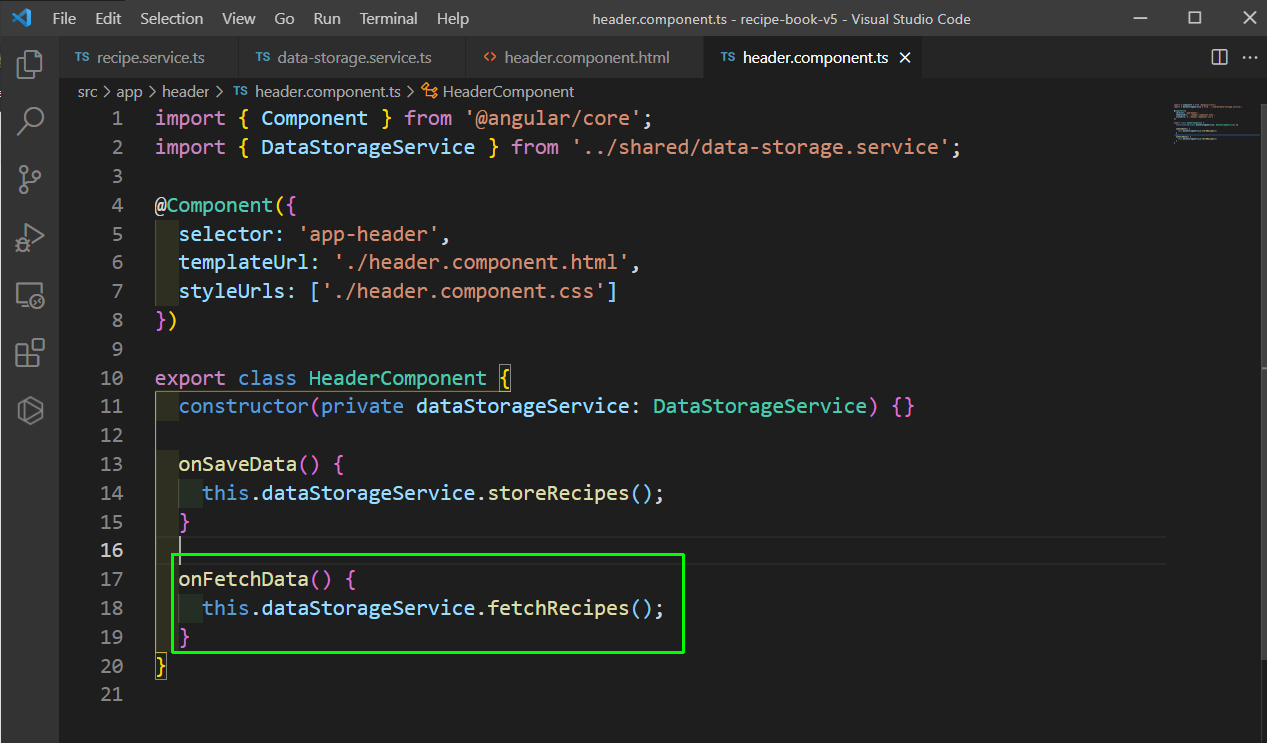Click the 'app-header' selector value
This screenshot has width=1267, height=743.
(x=369, y=234)
